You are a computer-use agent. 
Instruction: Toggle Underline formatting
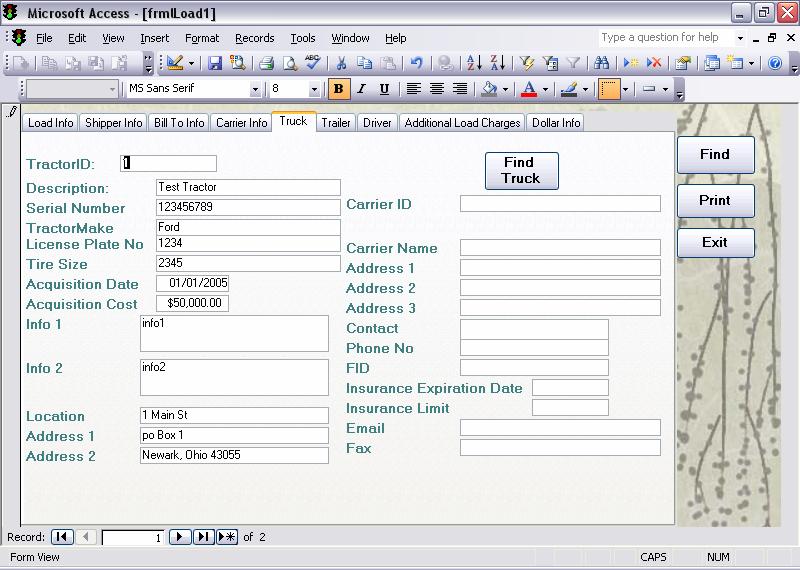point(384,89)
